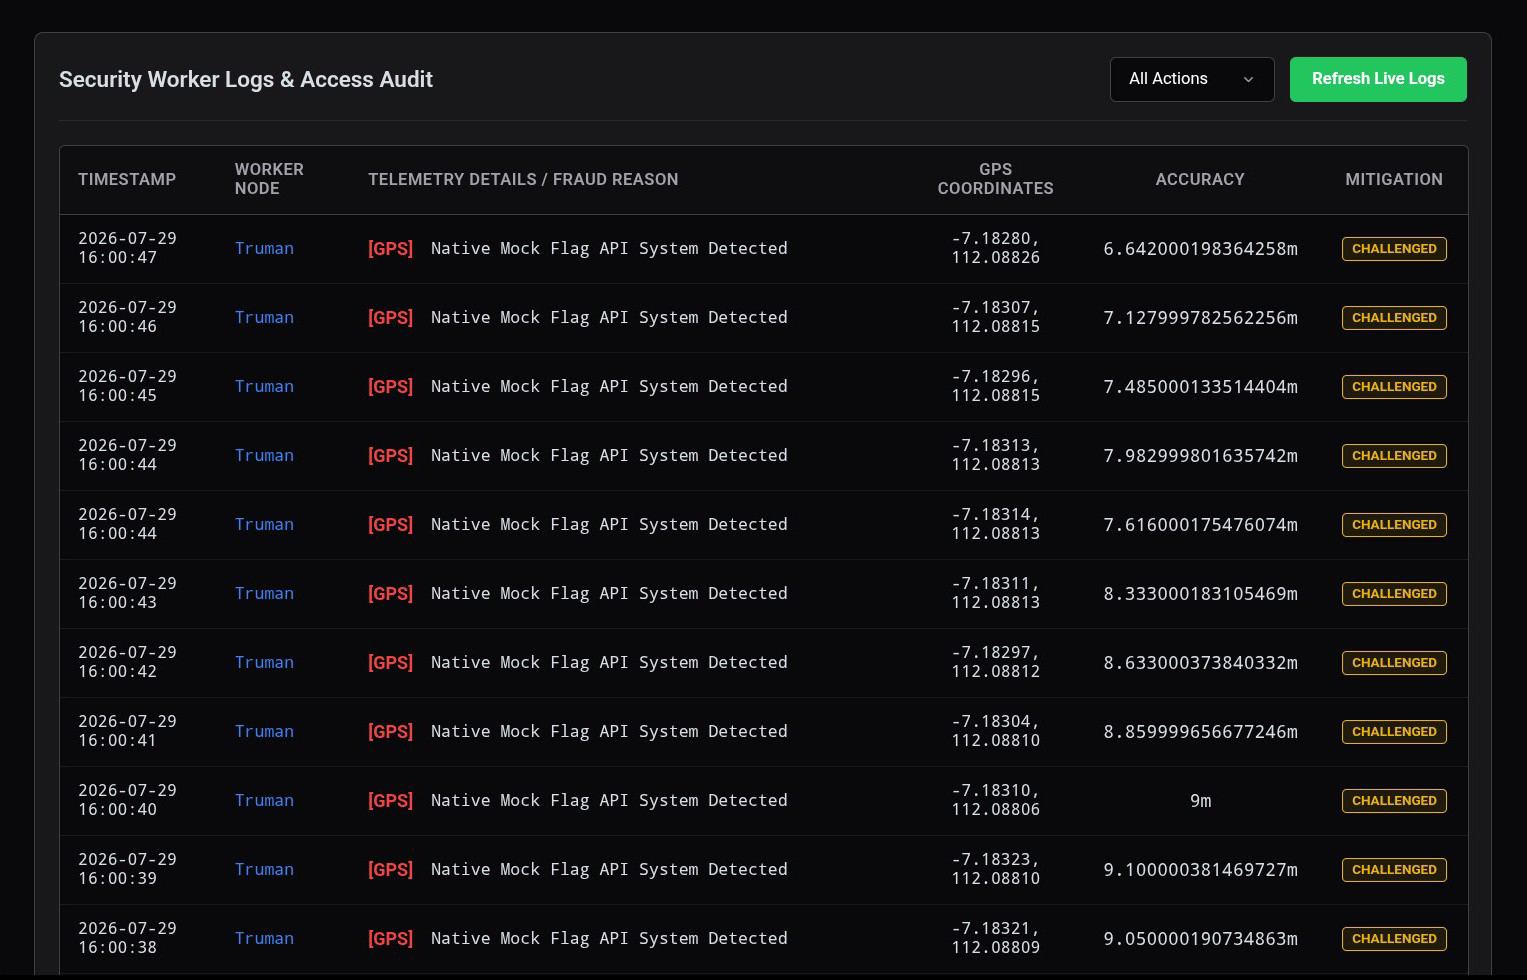
Task: Click CHALLENGED badge in the 16:00:43 row
Action: [1394, 594]
